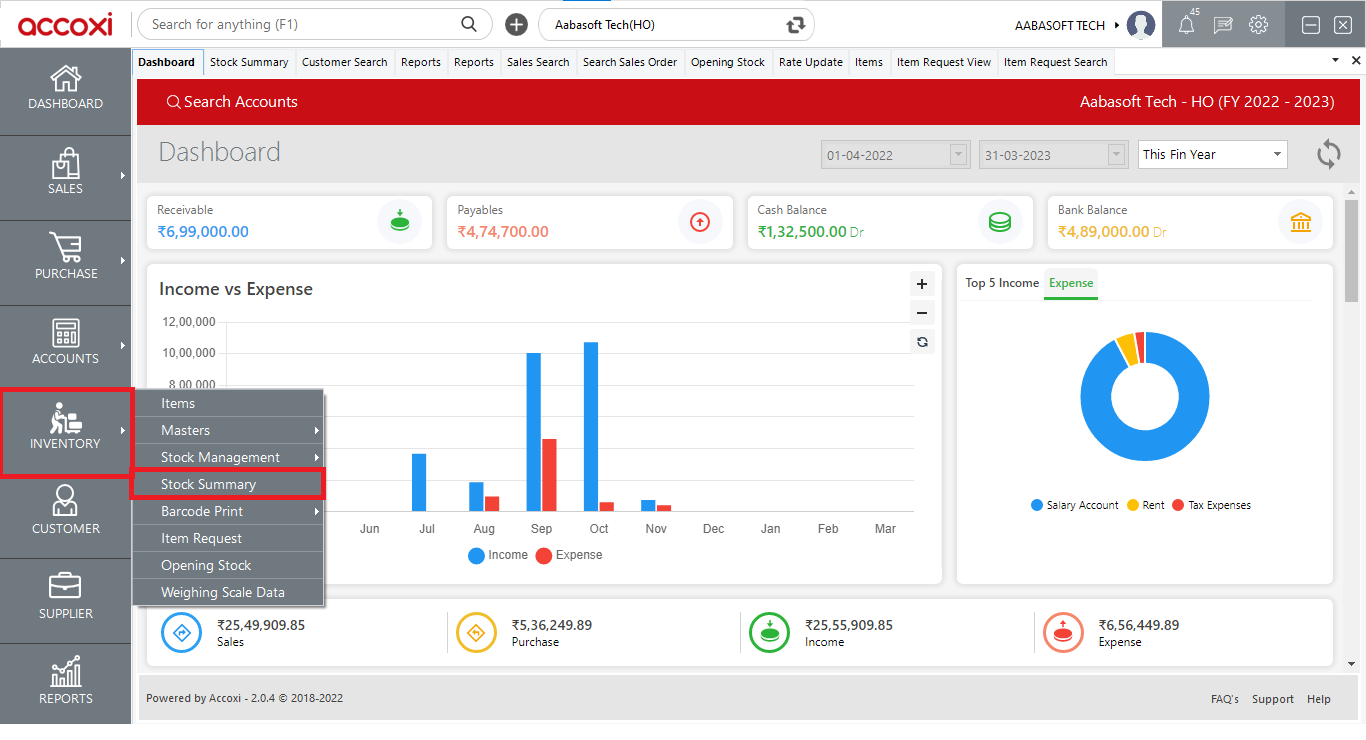Toggle the Salary Account legend item
The width and height of the screenshot is (1366, 740).
pyautogui.click(x=1075, y=505)
